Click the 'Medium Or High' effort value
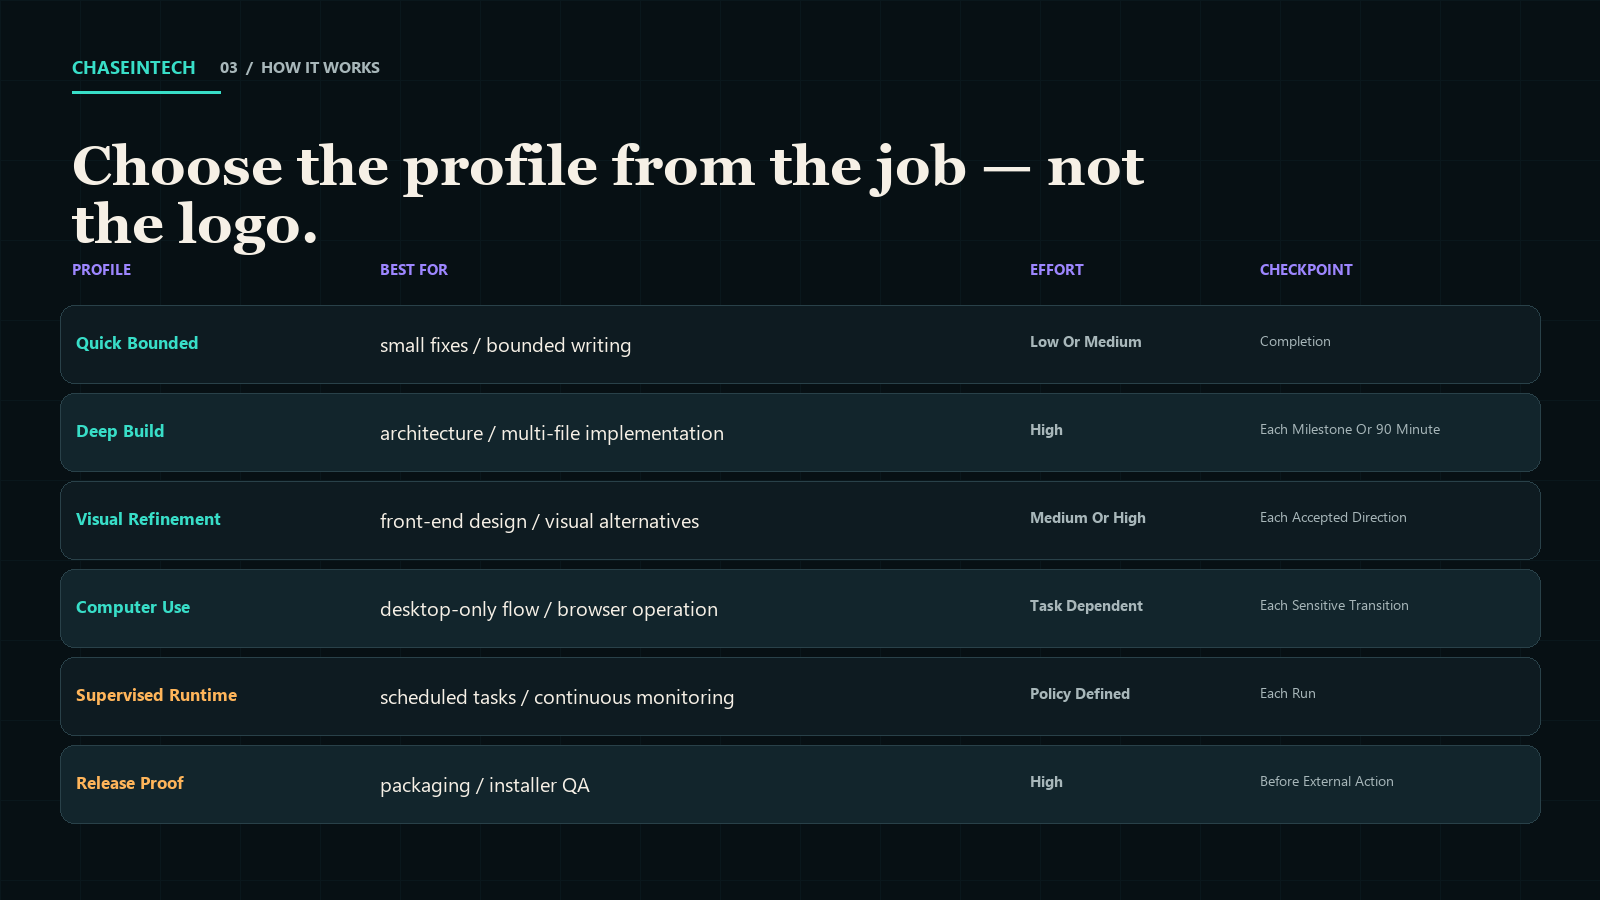The height and width of the screenshot is (900, 1600). (x=1088, y=518)
